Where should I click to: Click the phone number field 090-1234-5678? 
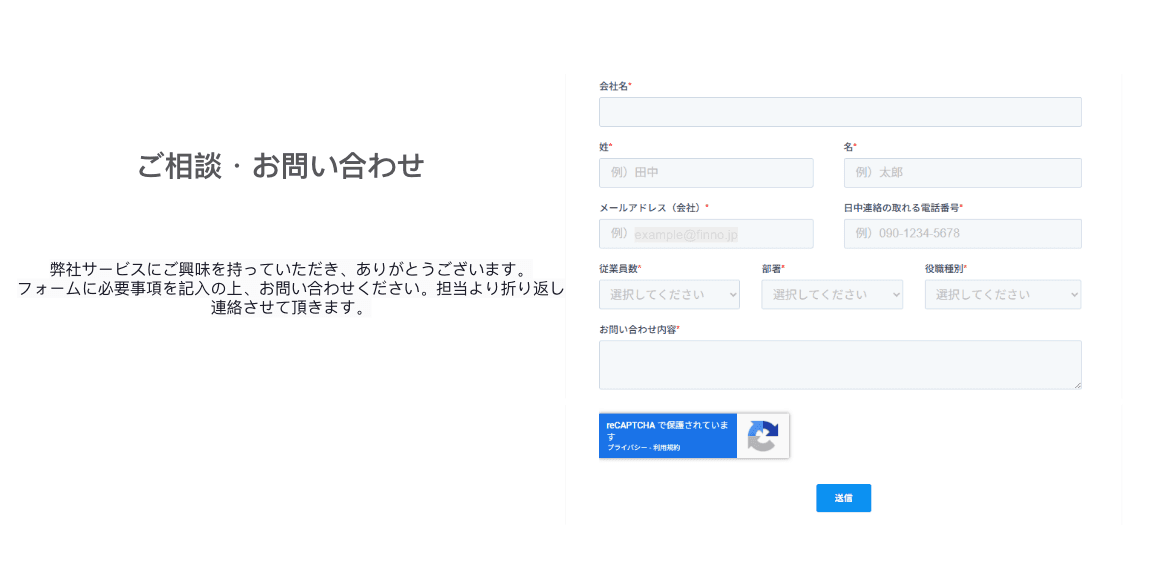pyautogui.click(x=962, y=234)
